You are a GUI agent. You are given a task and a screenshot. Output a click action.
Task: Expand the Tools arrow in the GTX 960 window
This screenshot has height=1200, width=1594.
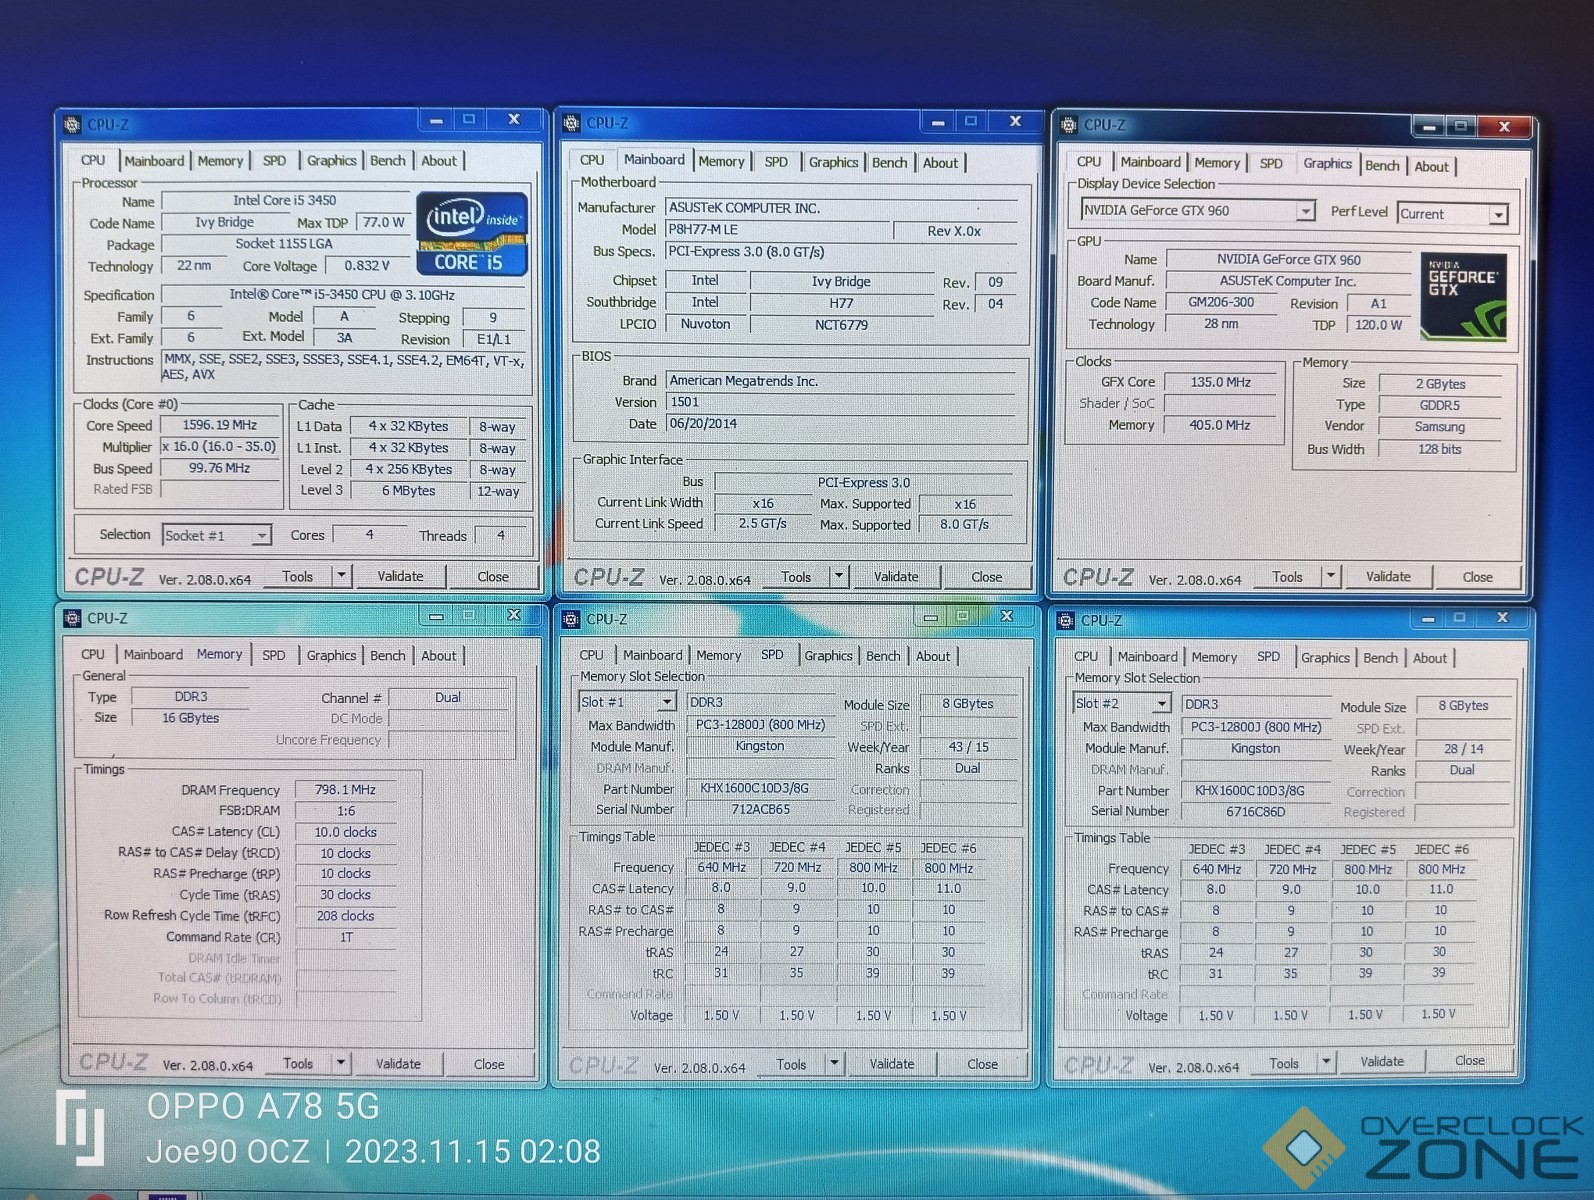coord(1330,576)
